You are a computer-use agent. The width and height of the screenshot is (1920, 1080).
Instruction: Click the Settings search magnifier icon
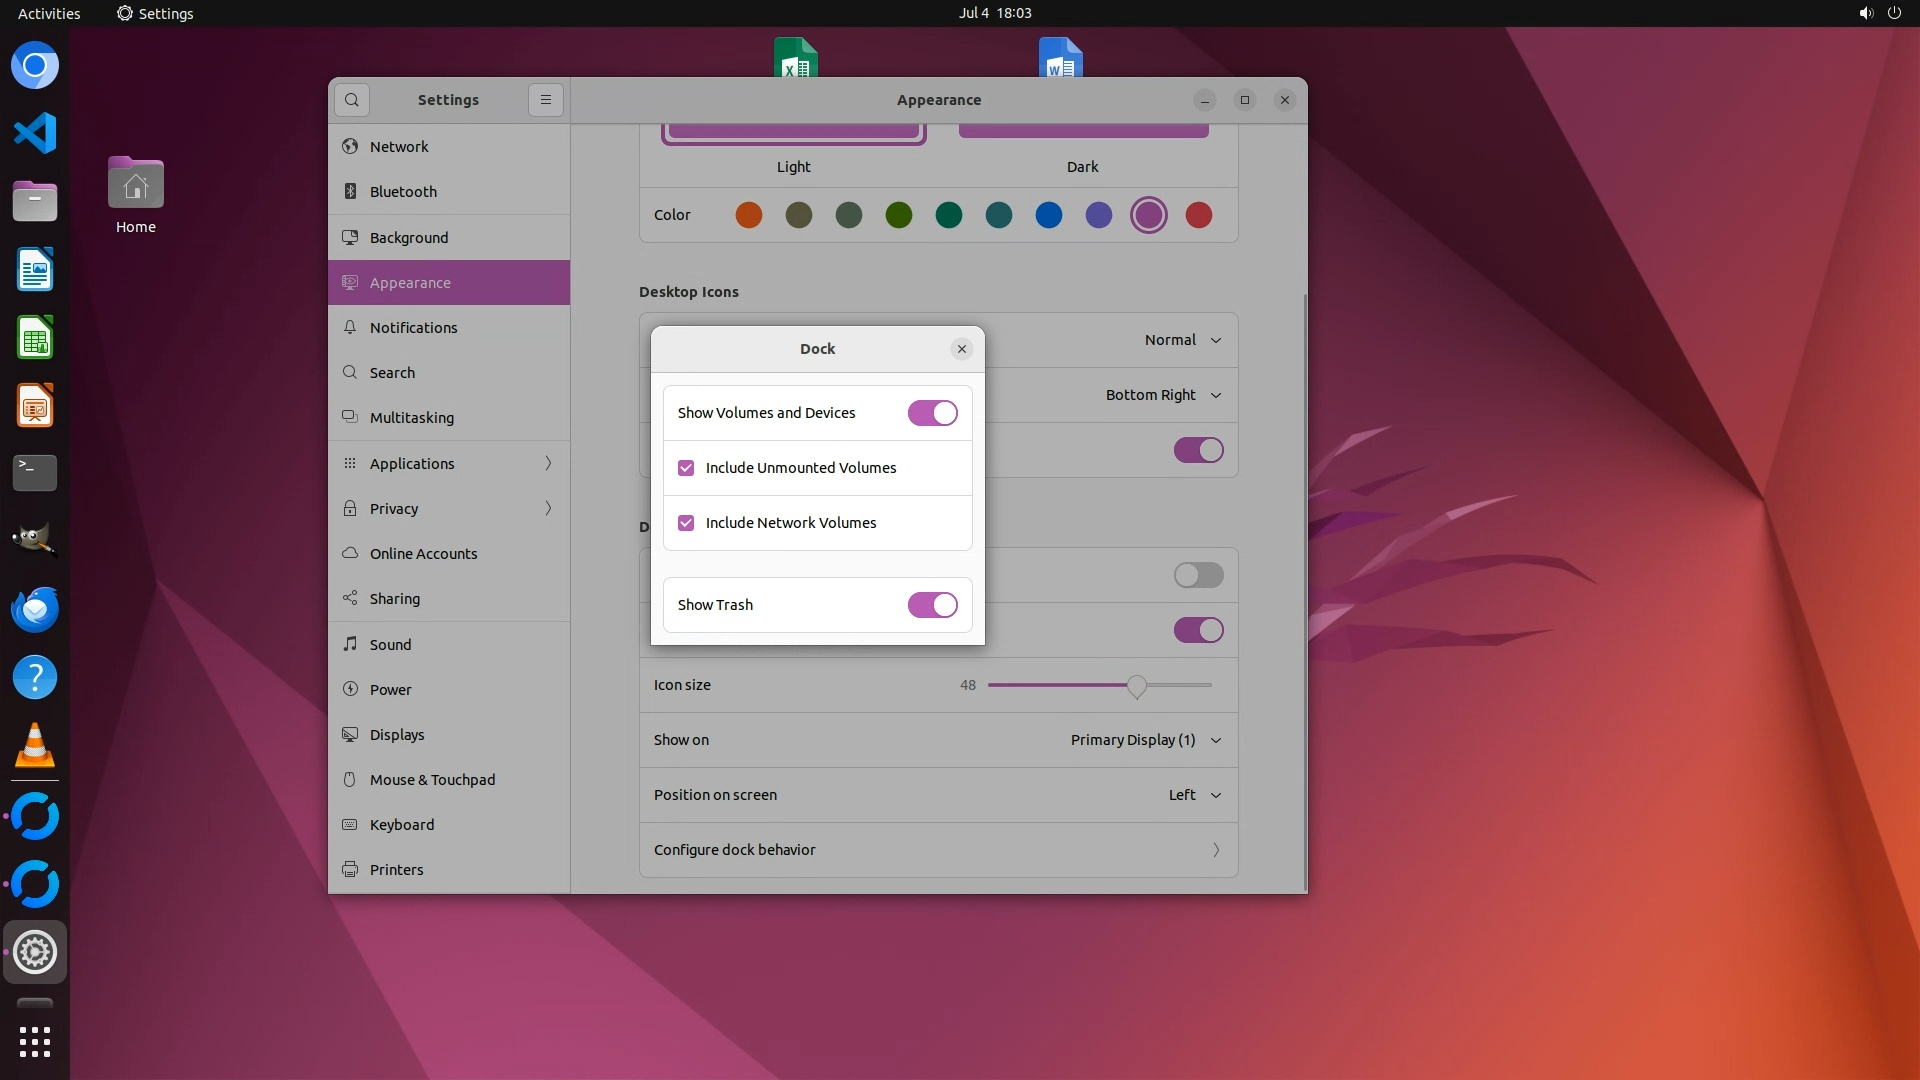tap(351, 100)
